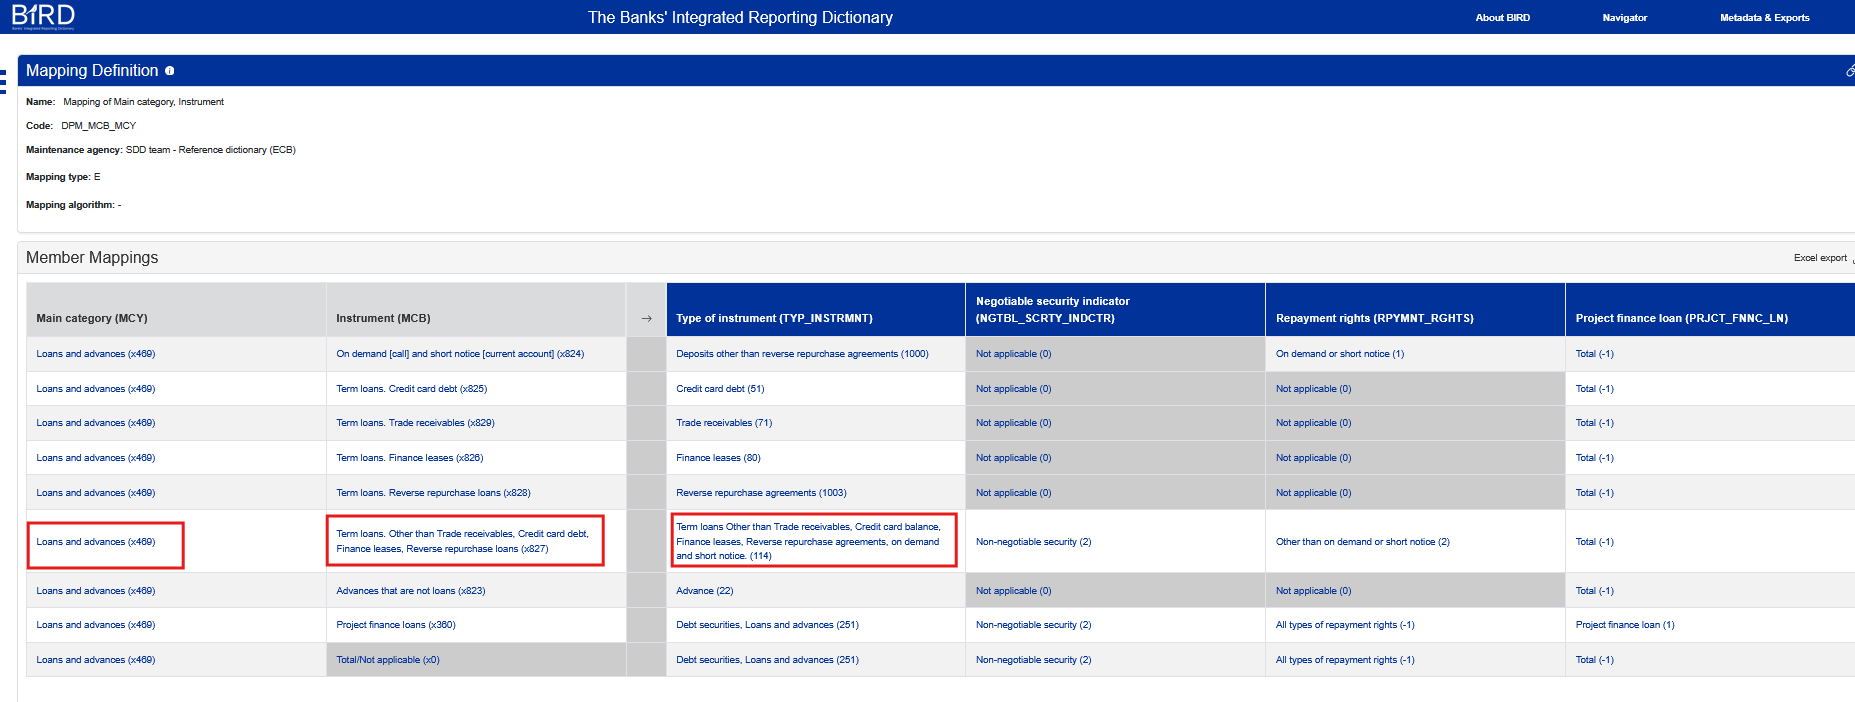Image resolution: width=1855 pixels, height=702 pixels.
Task: Open All types of repayment rights in x360 row
Action: 1345,625
